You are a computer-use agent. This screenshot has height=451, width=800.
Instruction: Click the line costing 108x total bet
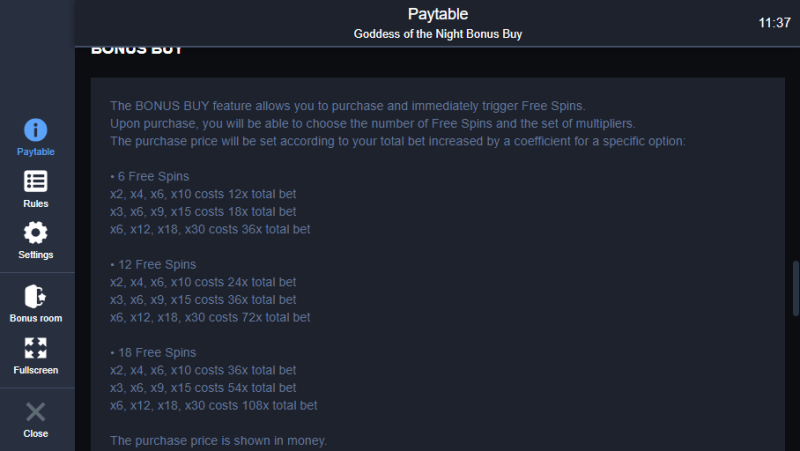point(214,406)
